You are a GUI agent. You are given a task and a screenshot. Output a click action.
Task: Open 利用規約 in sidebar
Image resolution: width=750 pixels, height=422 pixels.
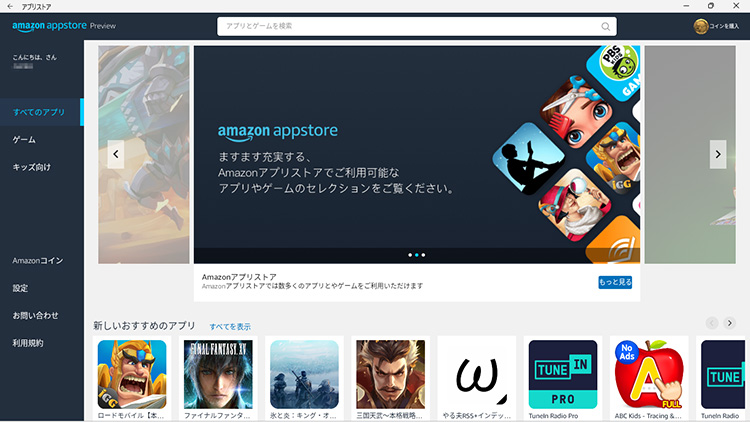(x=28, y=343)
